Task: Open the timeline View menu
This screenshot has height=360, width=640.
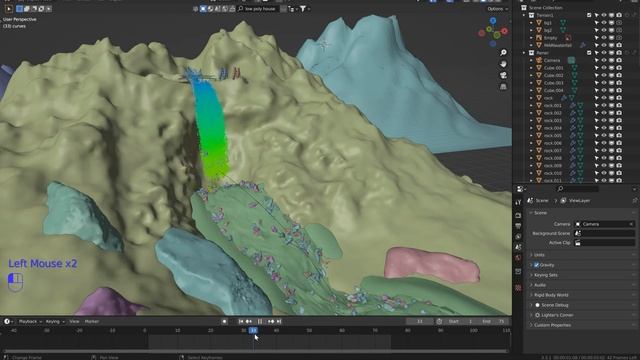Action: pos(74,322)
